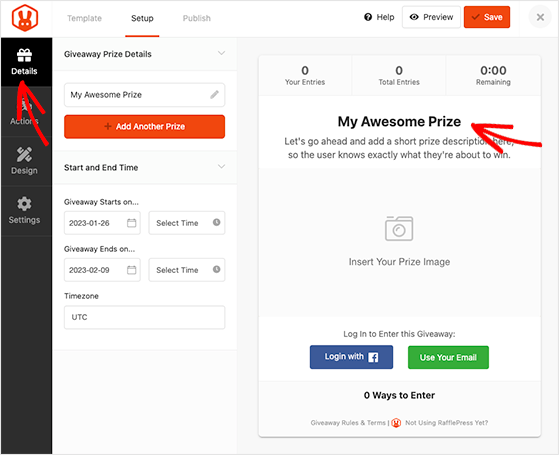Click the orange Save button
This screenshot has width=559, height=455.
point(487,17)
